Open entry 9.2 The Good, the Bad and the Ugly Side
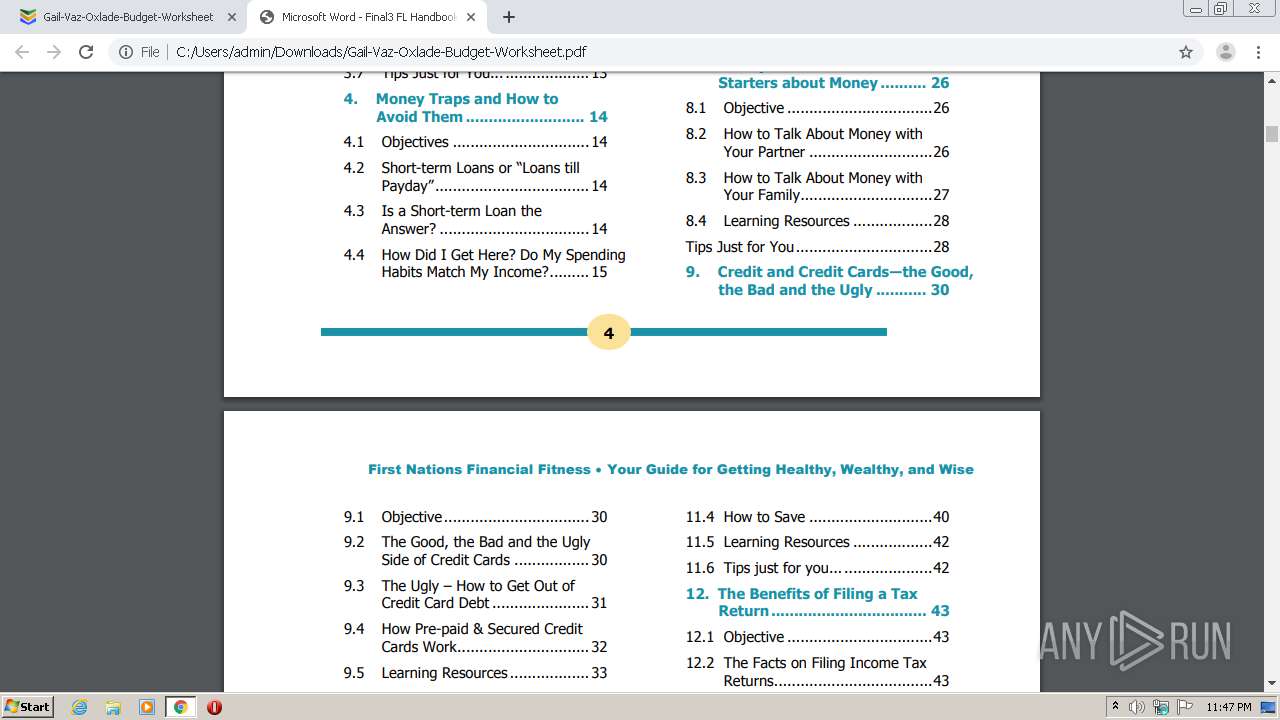Image resolution: width=1280 pixels, height=720 pixels. (x=475, y=551)
